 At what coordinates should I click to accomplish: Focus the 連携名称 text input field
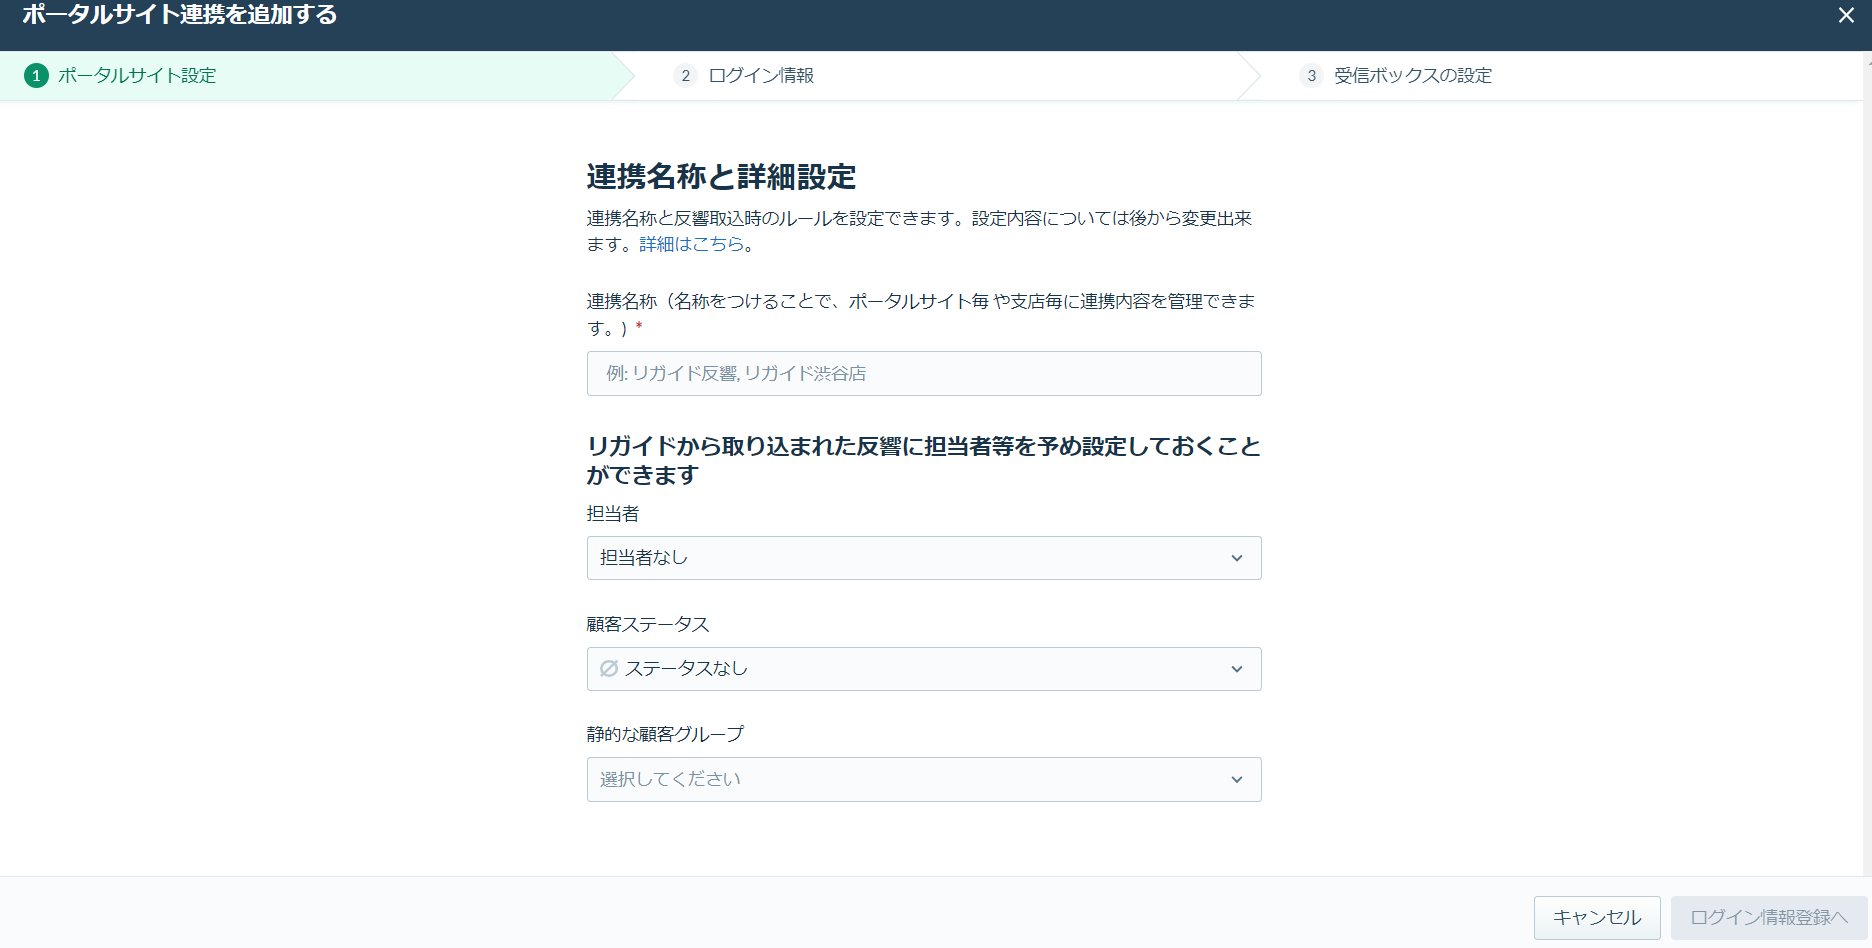tap(924, 373)
